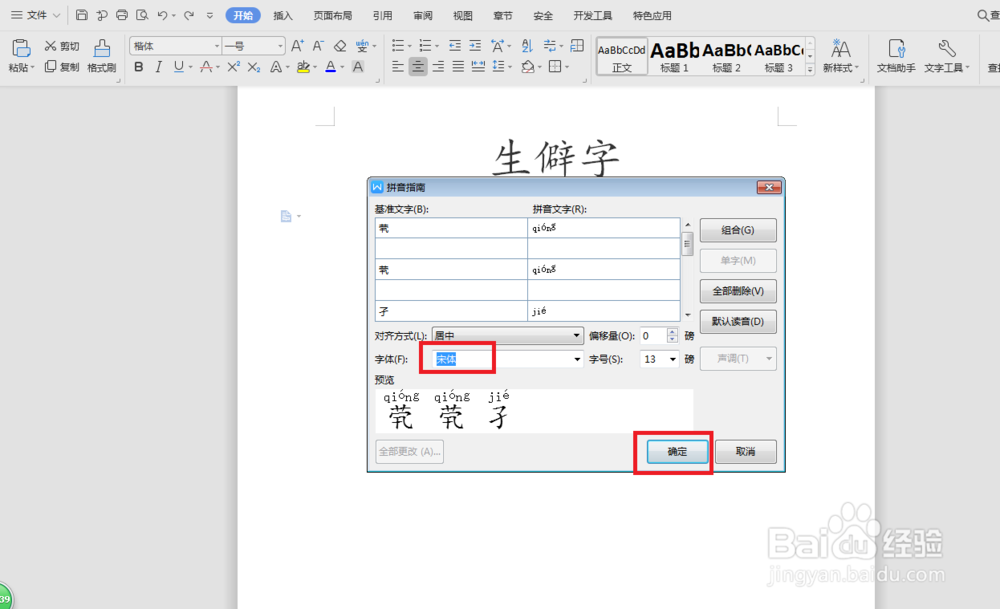Image resolution: width=1000 pixels, height=609 pixels.
Task: Increase 偏移量 with the up stepper arrow
Action: pyautogui.click(x=671, y=331)
